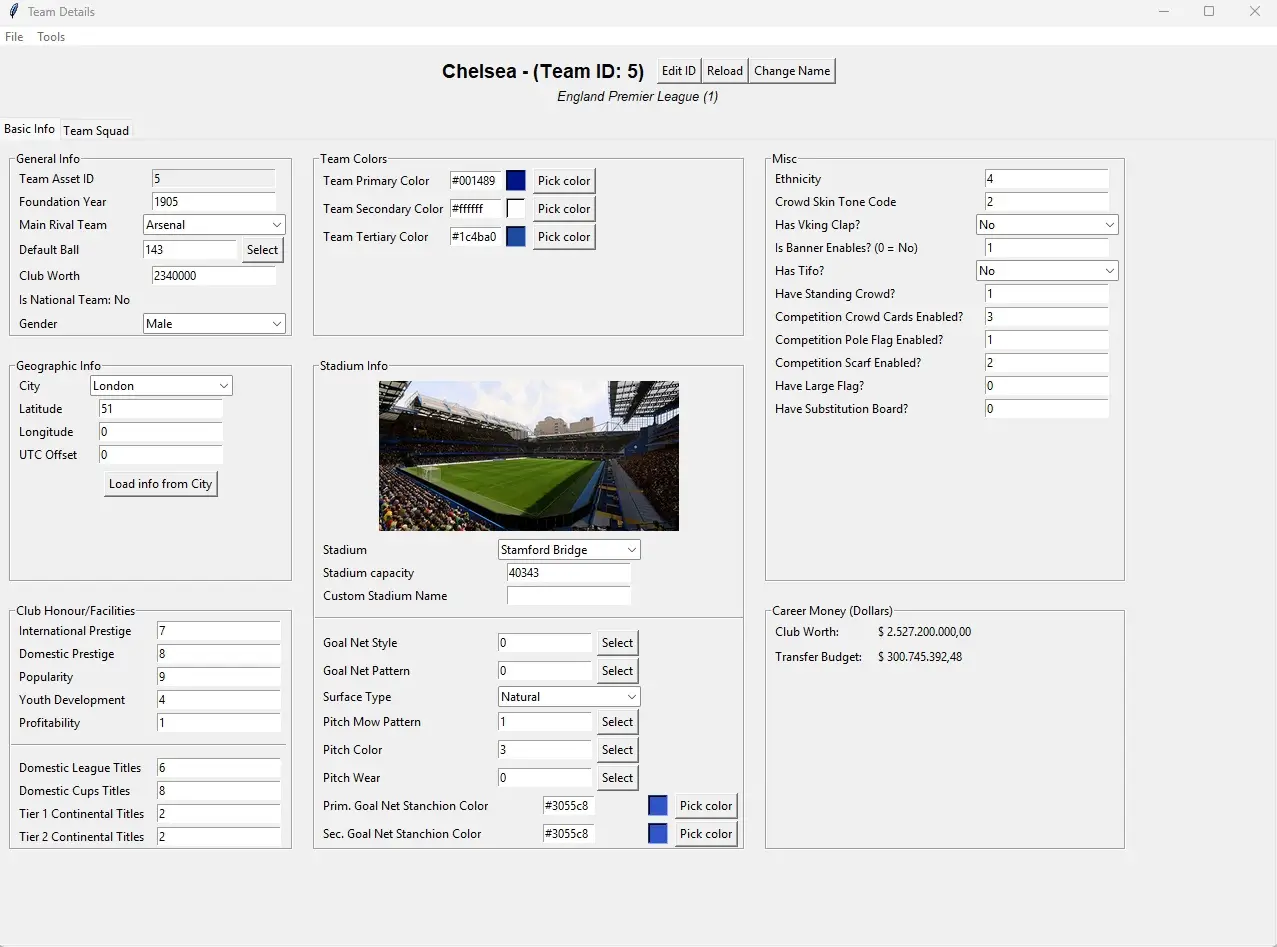Click the Prim. Goal Net Stanchion color swatch
1277x947 pixels.
pyautogui.click(x=658, y=806)
